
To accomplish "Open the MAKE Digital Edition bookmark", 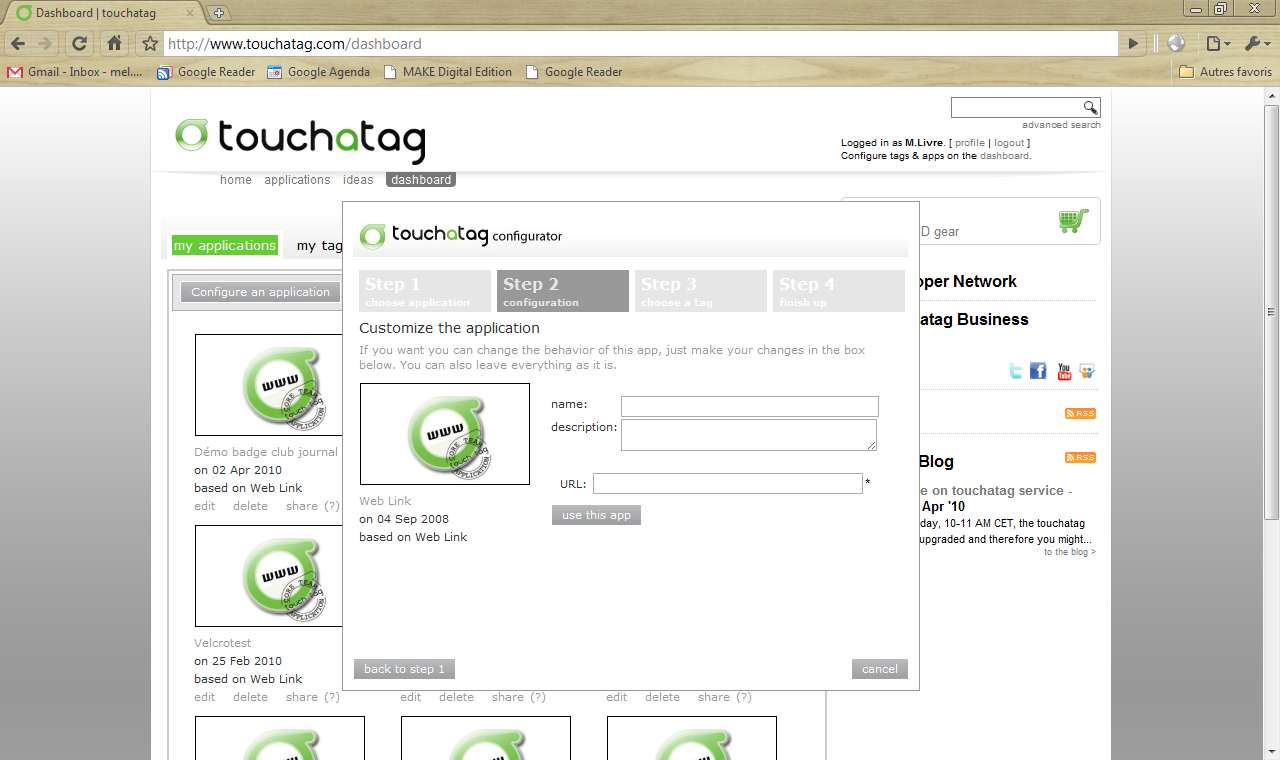I will click(447, 72).
